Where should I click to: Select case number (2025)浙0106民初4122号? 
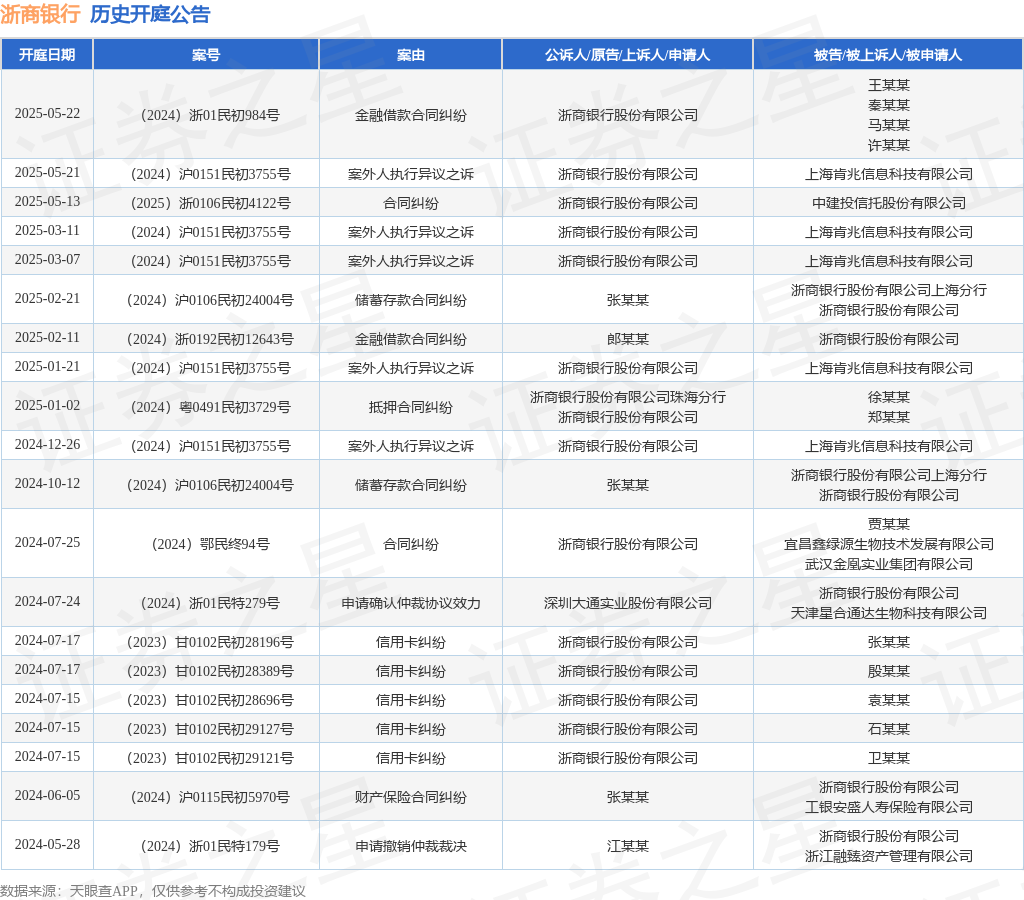coord(210,203)
